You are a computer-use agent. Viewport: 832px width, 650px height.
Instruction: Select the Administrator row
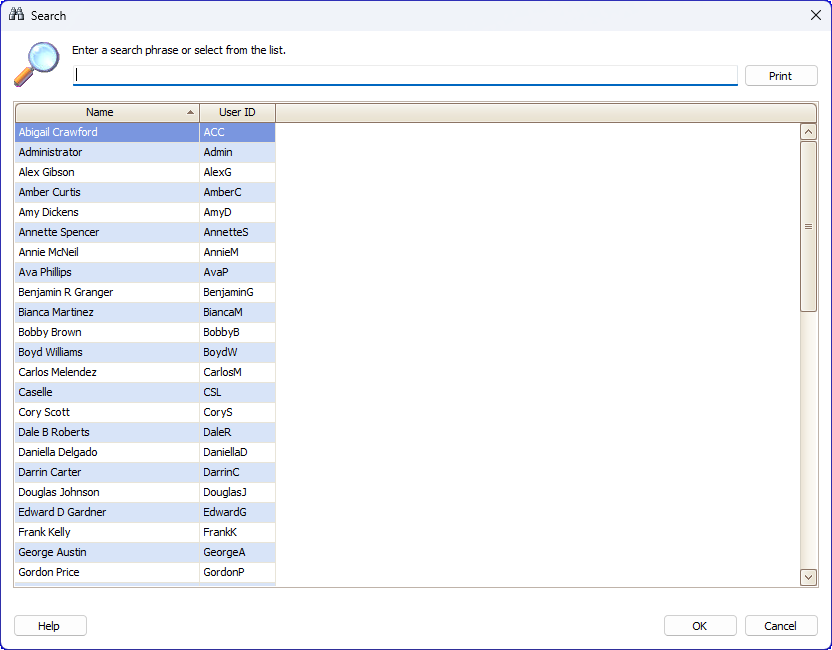[x=145, y=152]
